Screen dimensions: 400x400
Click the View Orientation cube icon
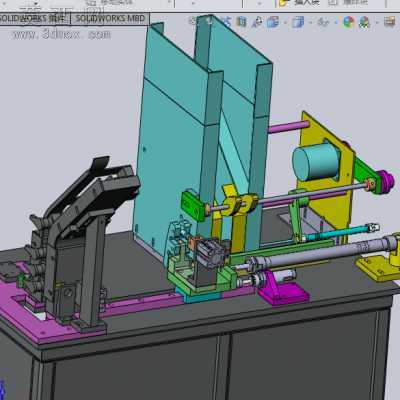click(273, 22)
